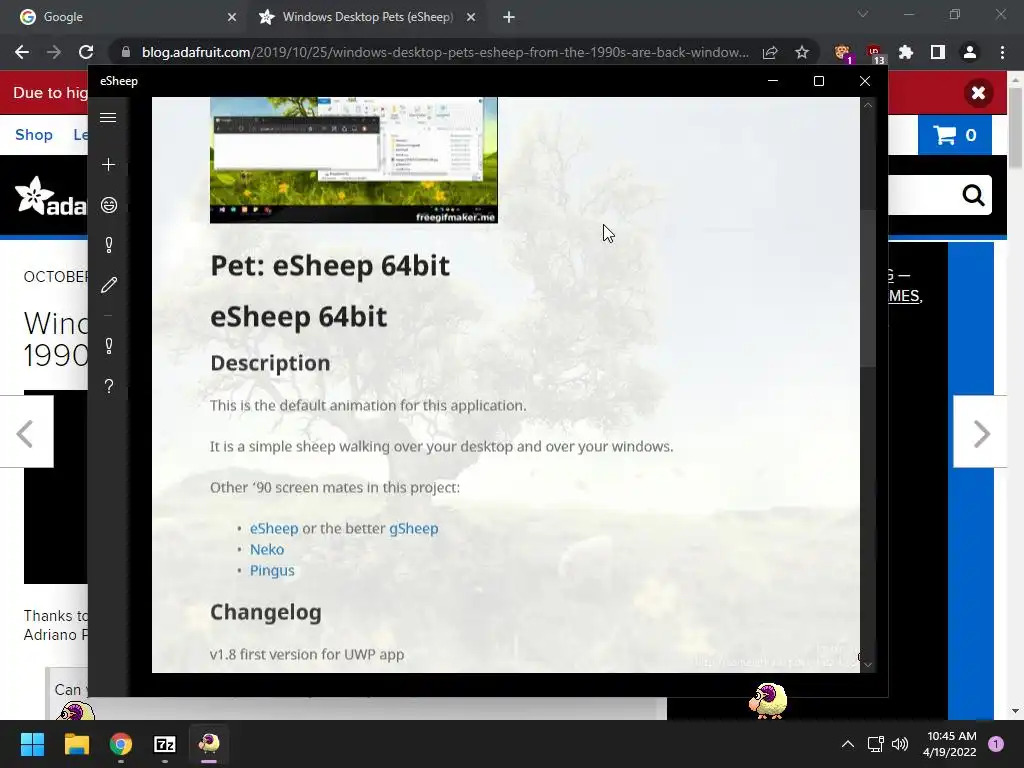Viewport: 1024px width, 768px height.
Task: Select the Windows Desktop Pets tab
Action: click(366, 17)
